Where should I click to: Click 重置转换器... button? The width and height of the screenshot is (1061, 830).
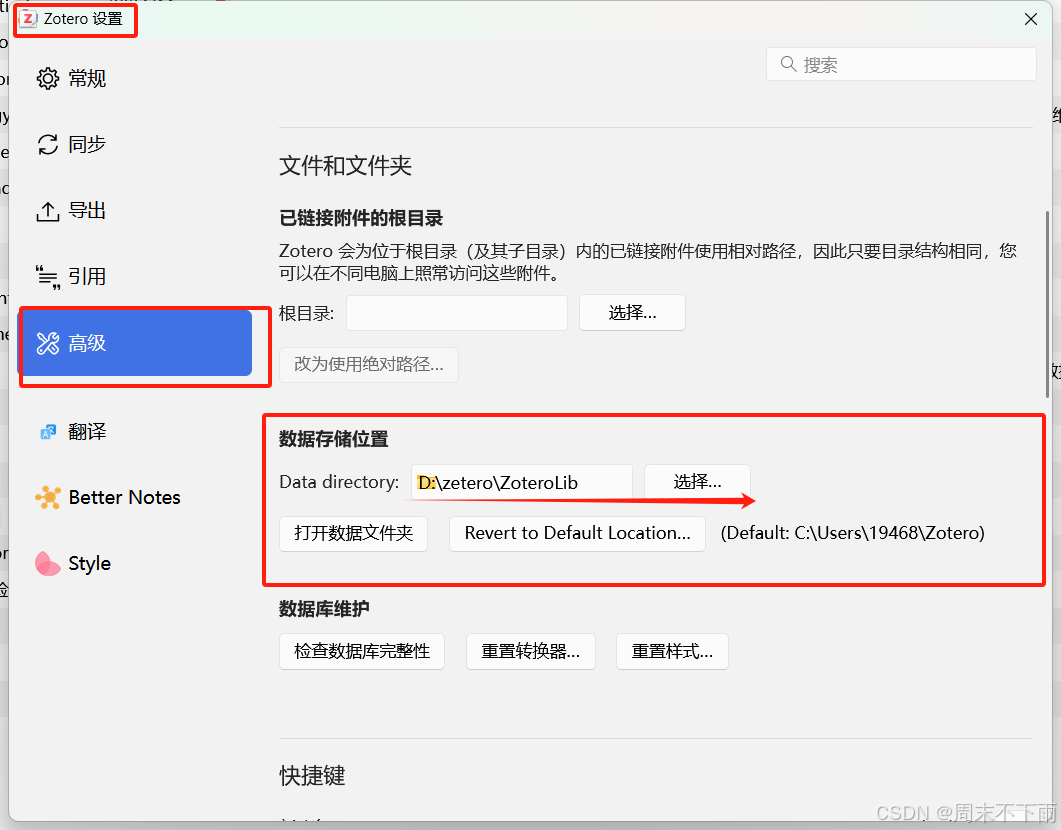click(530, 651)
